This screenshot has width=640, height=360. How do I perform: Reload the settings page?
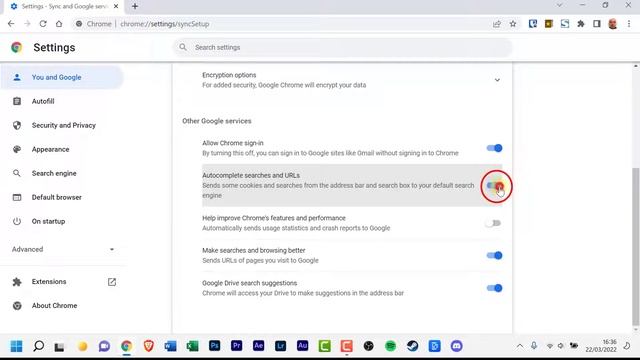(x=43, y=24)
